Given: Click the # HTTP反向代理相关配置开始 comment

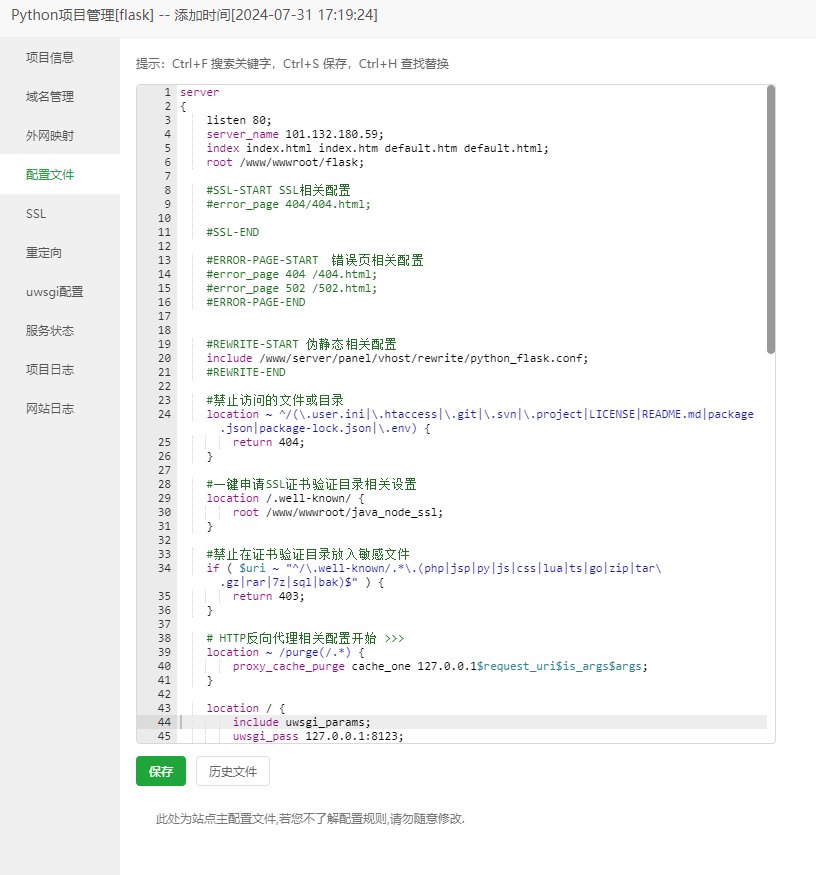Looking at the screenshot, I should coord(305,638).
